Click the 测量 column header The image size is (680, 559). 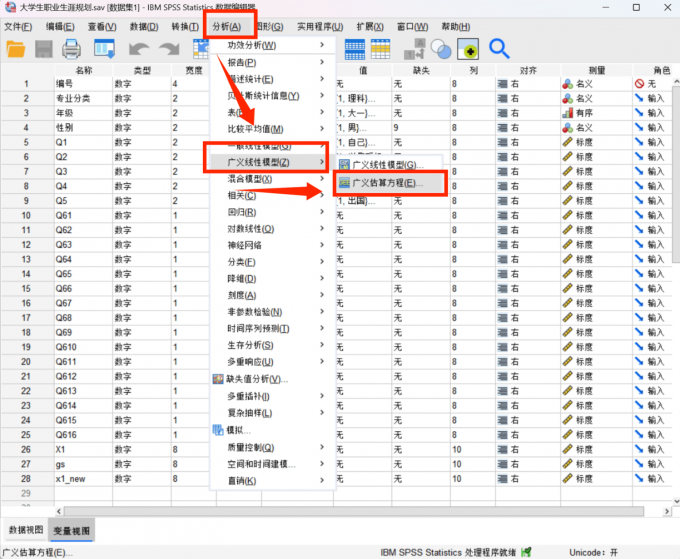coord(597,70)
